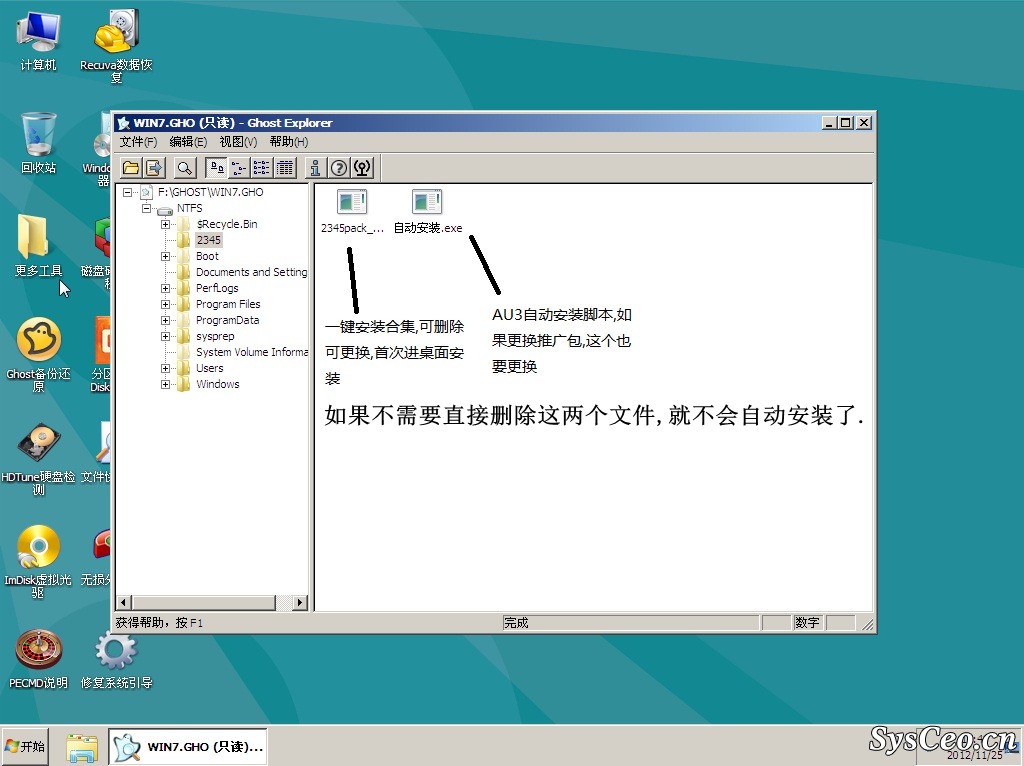
Task: Switch to details view in toolbar
Action: [x=285, y=168]
